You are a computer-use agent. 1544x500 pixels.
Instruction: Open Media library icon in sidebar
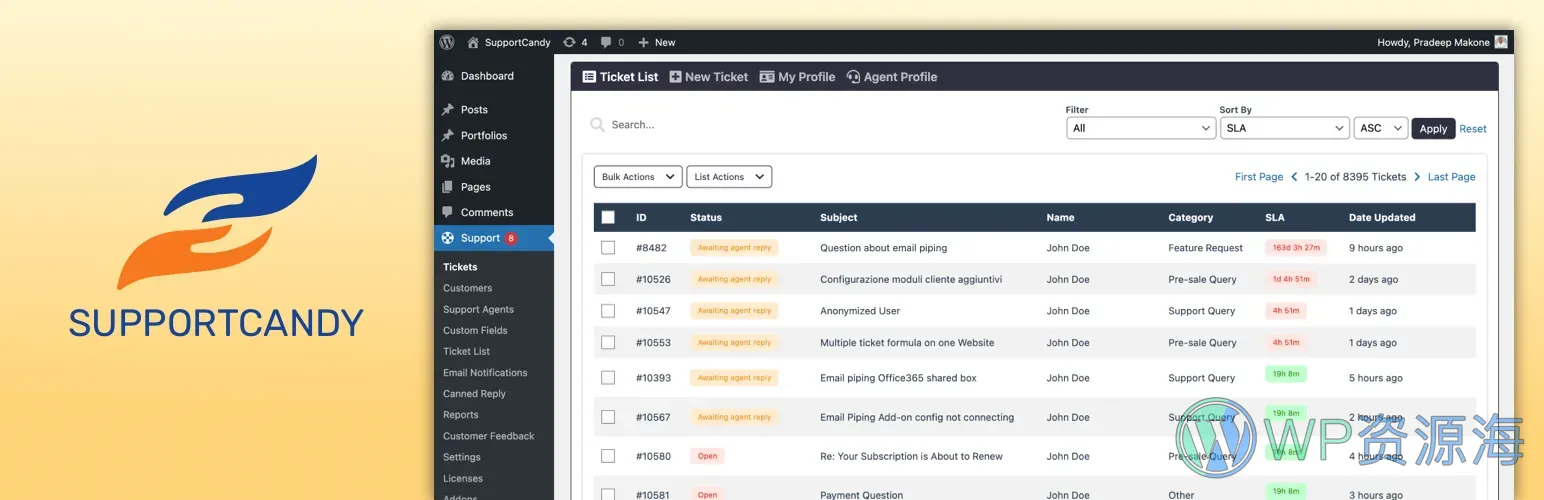(448, 161)
